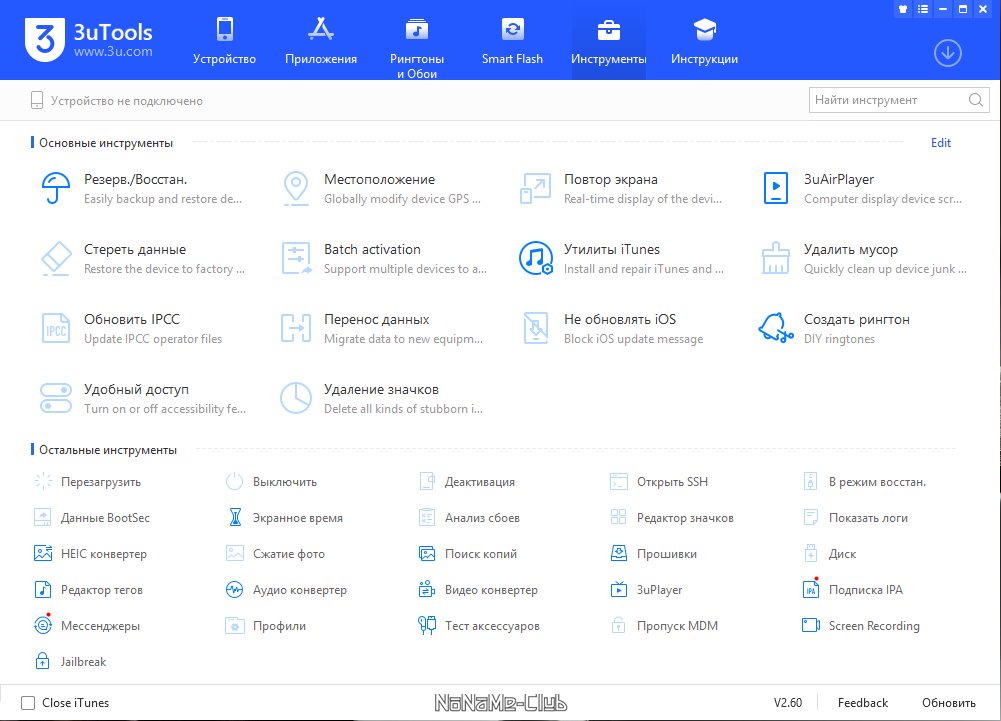
Task: Open Профили
Action: [x=266, y=626]
